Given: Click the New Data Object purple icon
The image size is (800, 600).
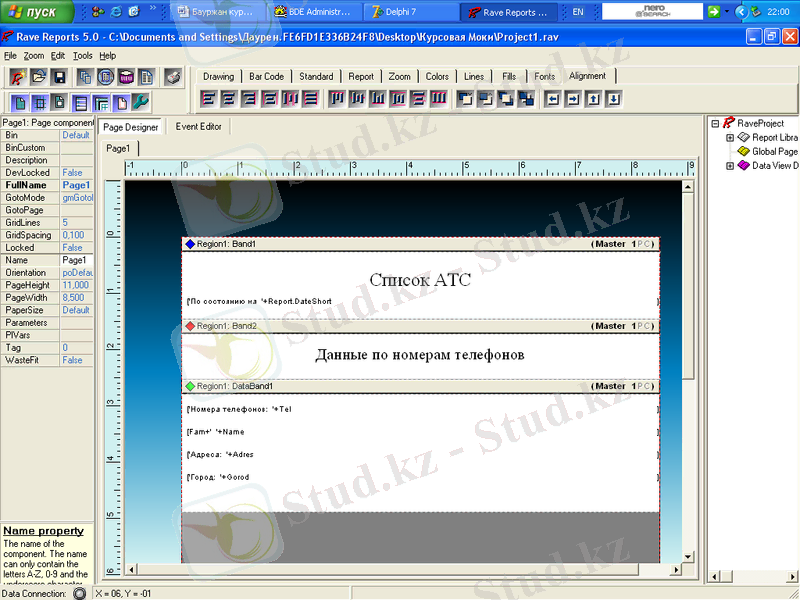Looking at the screenshot, I should click(126, 77).
